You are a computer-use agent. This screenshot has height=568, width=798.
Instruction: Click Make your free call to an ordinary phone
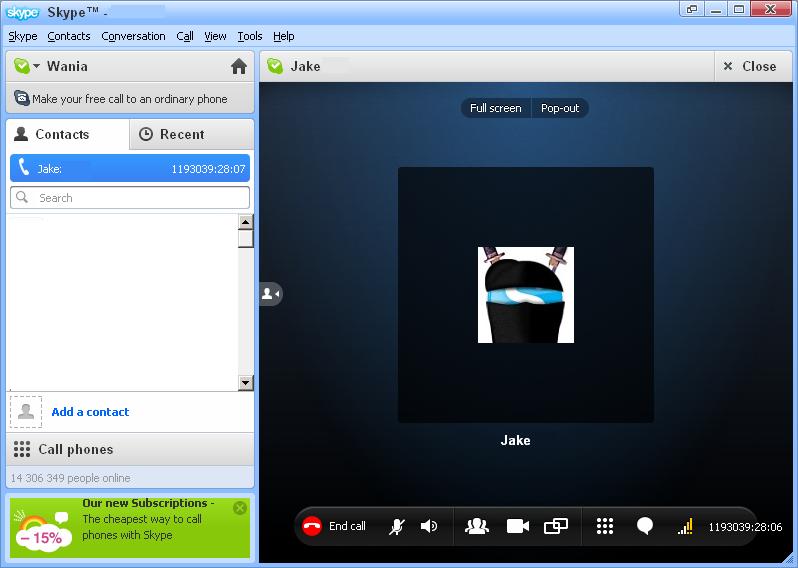(x=130, y=99)
